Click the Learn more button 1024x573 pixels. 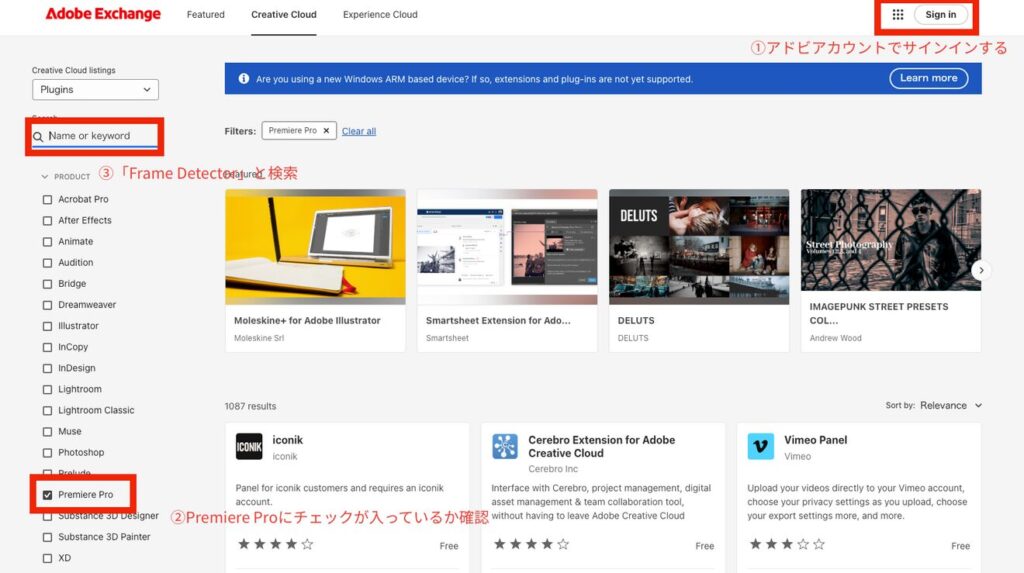coord(929,78)
